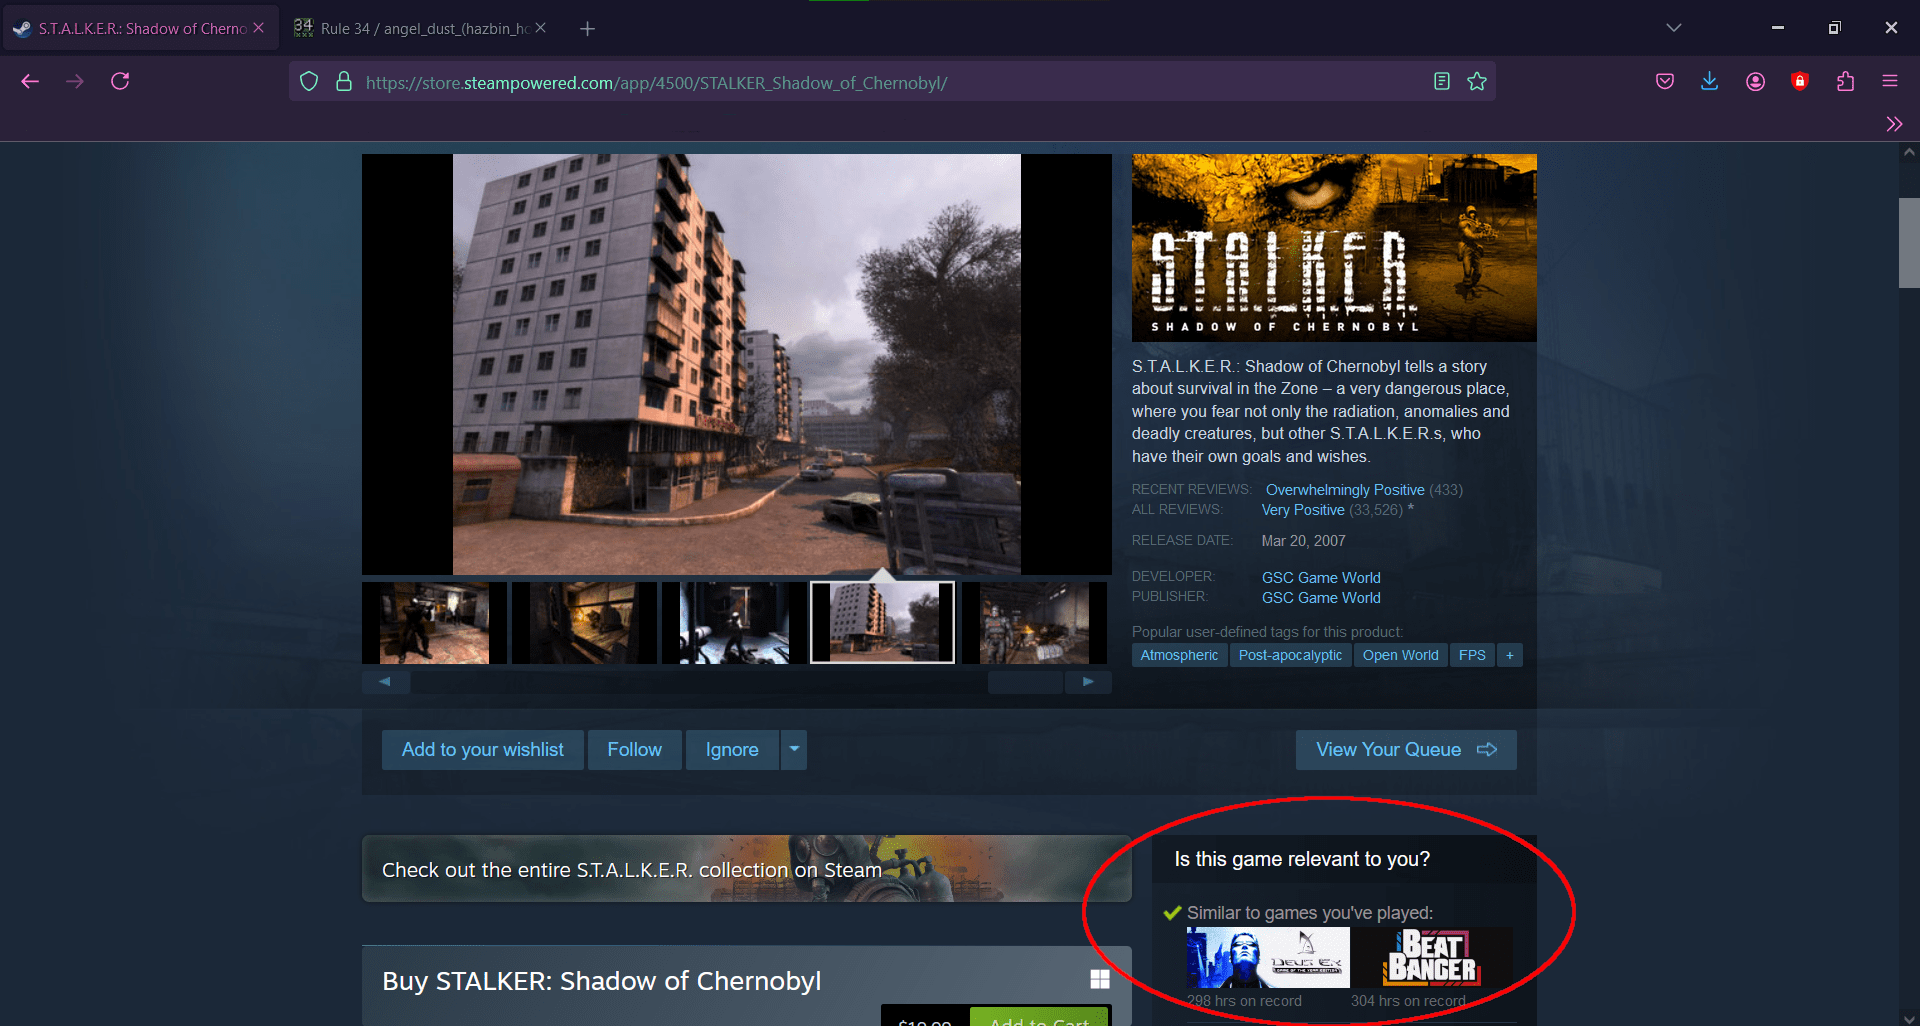Click the screenshot strip slider handle

(1025, 681)
